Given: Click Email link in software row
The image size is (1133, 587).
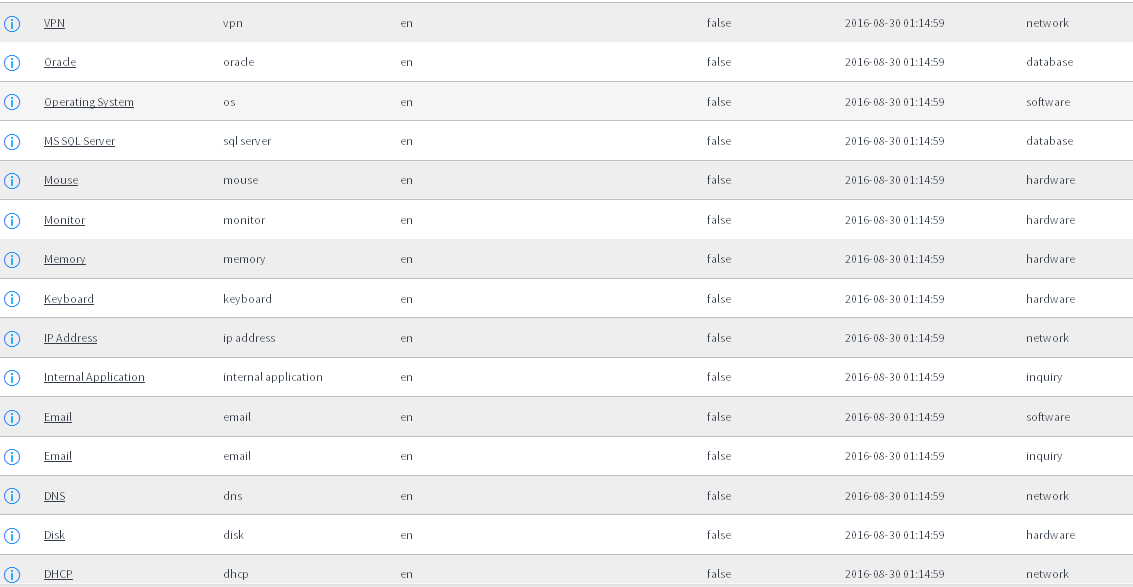Looking at the screenshot, I should pyautogui.click(x=58, y=417).
